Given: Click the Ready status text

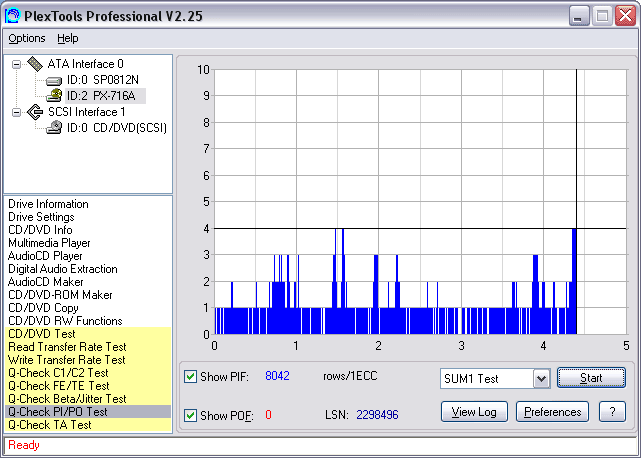Looking at the screenshot, I should point(24,445).
